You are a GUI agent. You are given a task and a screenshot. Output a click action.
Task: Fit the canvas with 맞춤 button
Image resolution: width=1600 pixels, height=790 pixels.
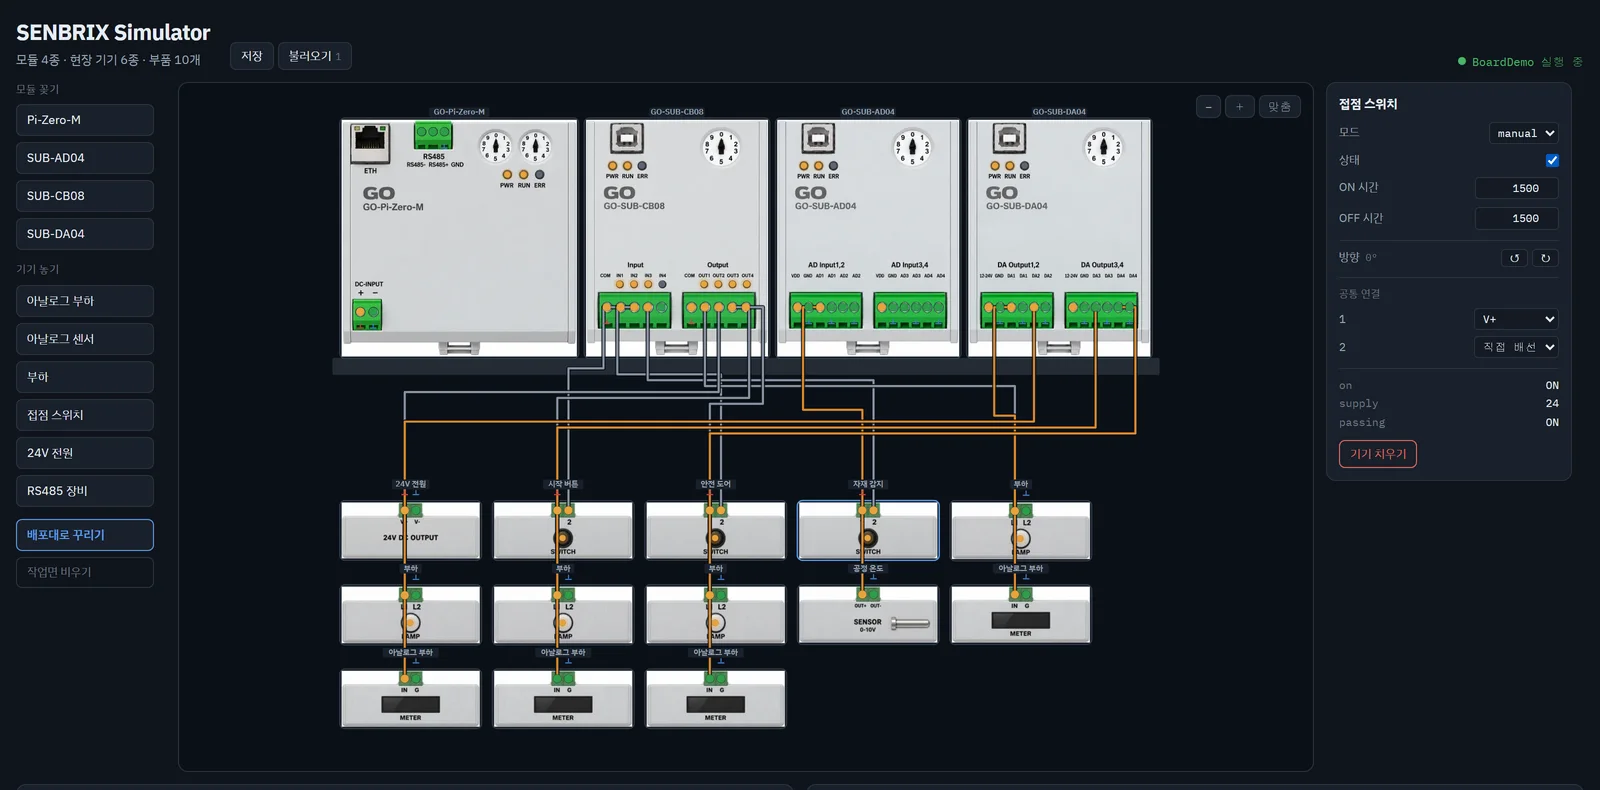[x=1279, y=107]
